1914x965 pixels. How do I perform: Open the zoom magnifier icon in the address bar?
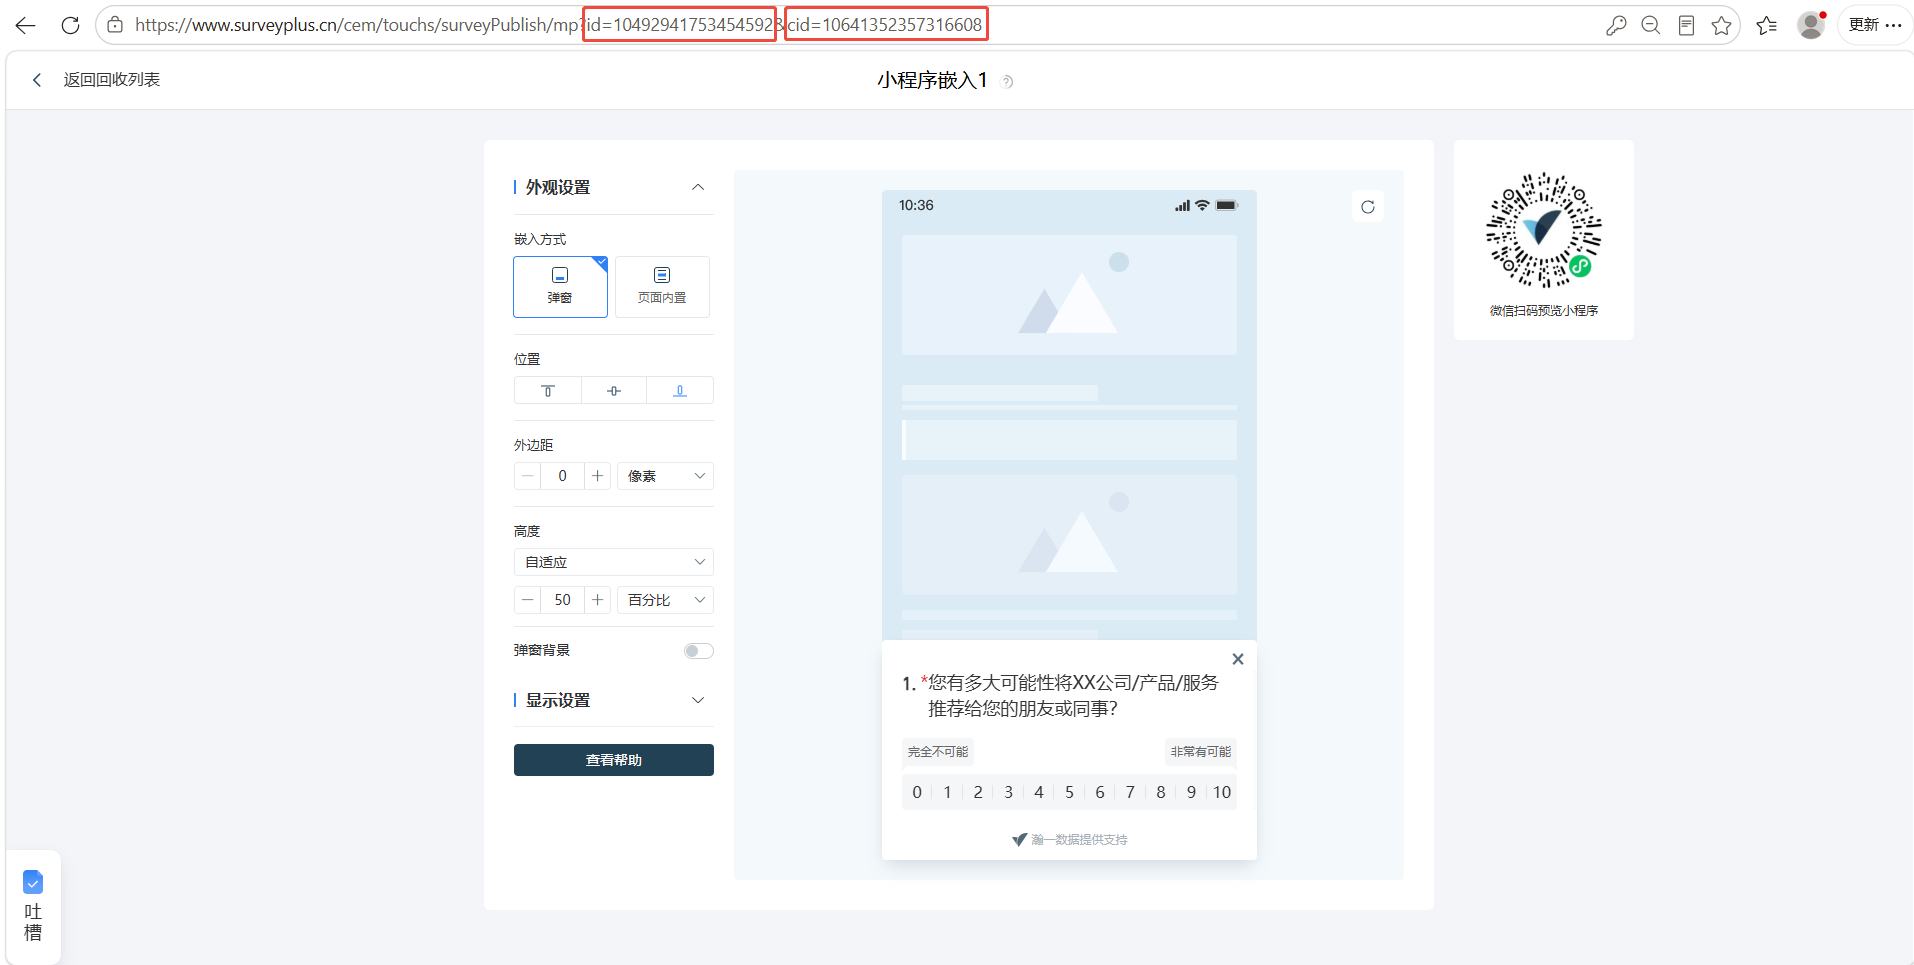(1651, 26)
